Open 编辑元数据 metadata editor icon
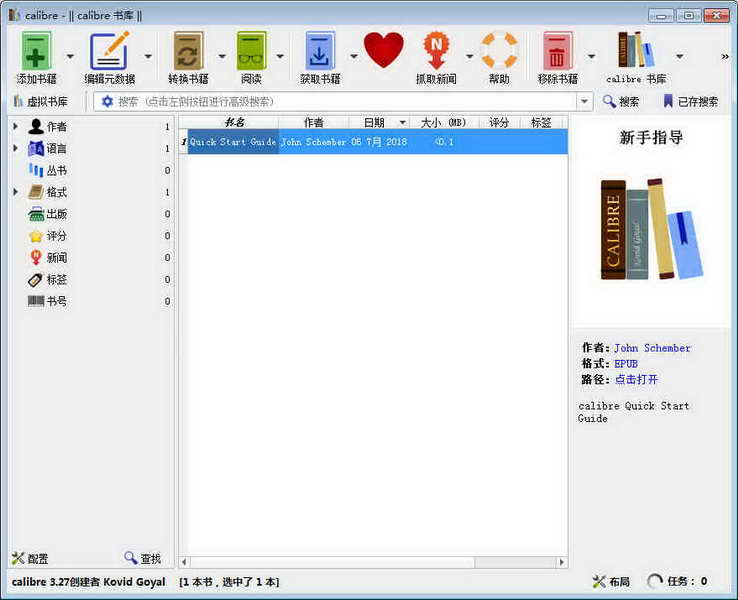Screen dimensions: 738x600 point(109,51)
